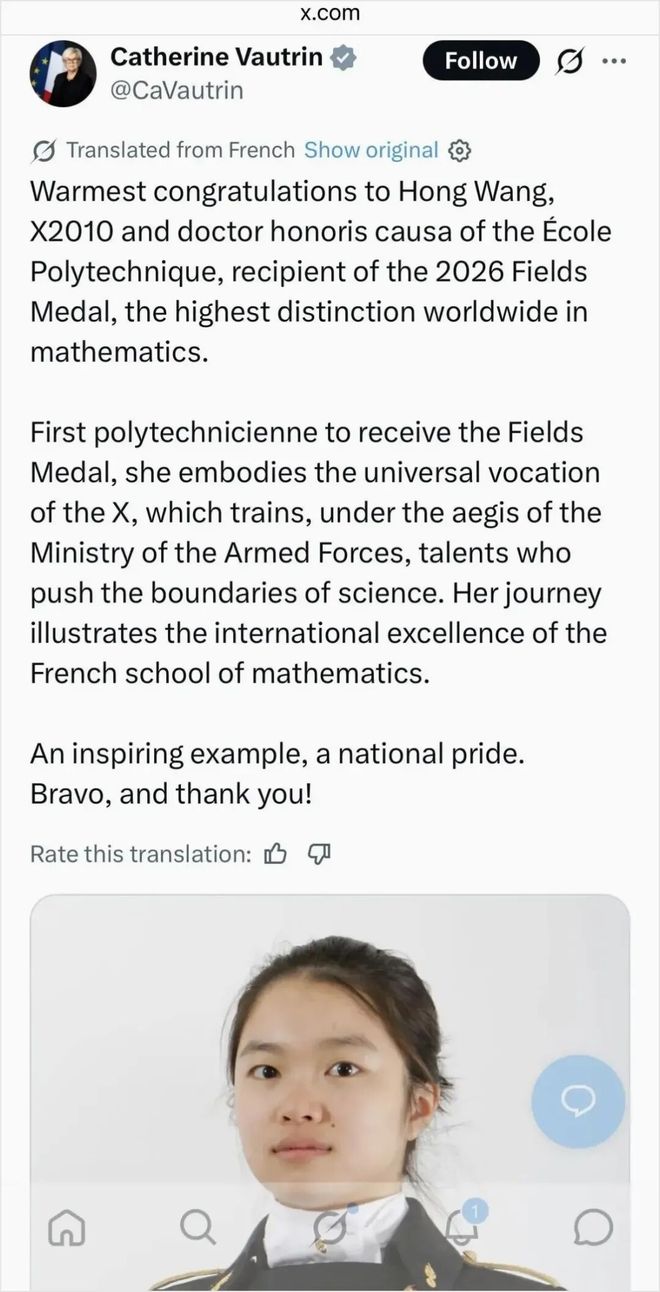
Task: Tap the x.com address bar
Action: pos(330,14)
